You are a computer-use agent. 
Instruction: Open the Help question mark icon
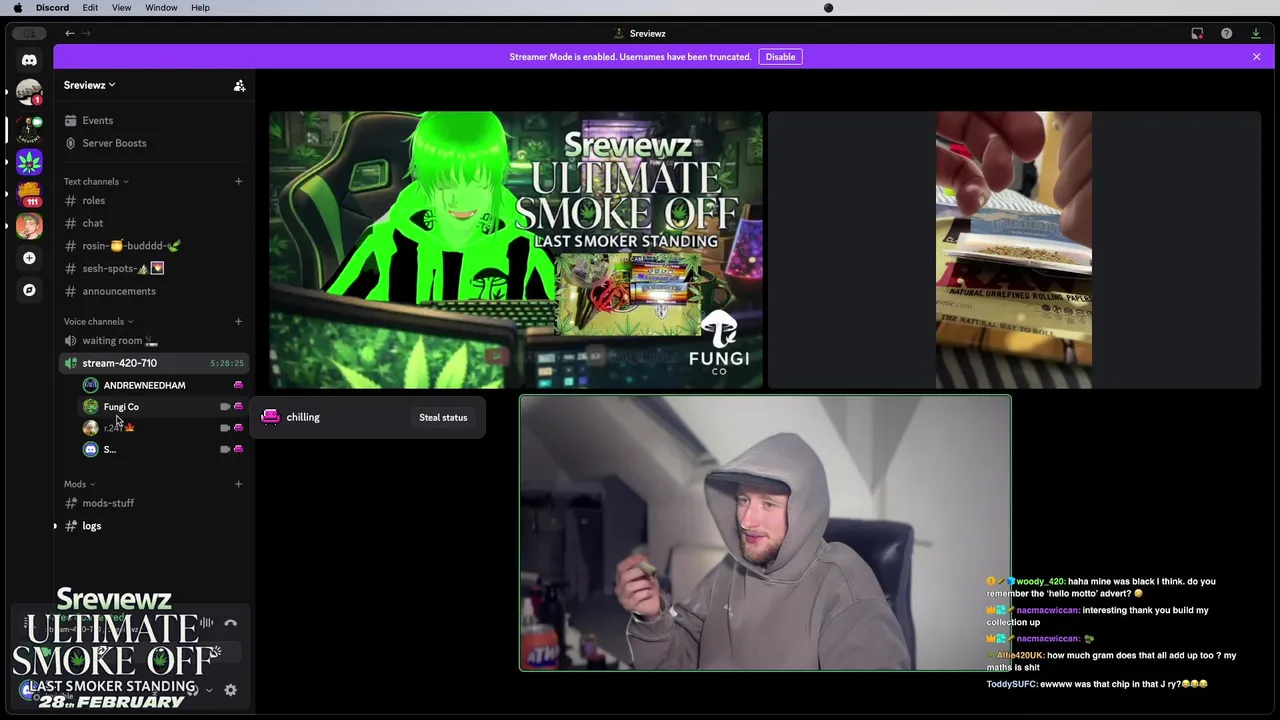click(x=1226, y=33)
